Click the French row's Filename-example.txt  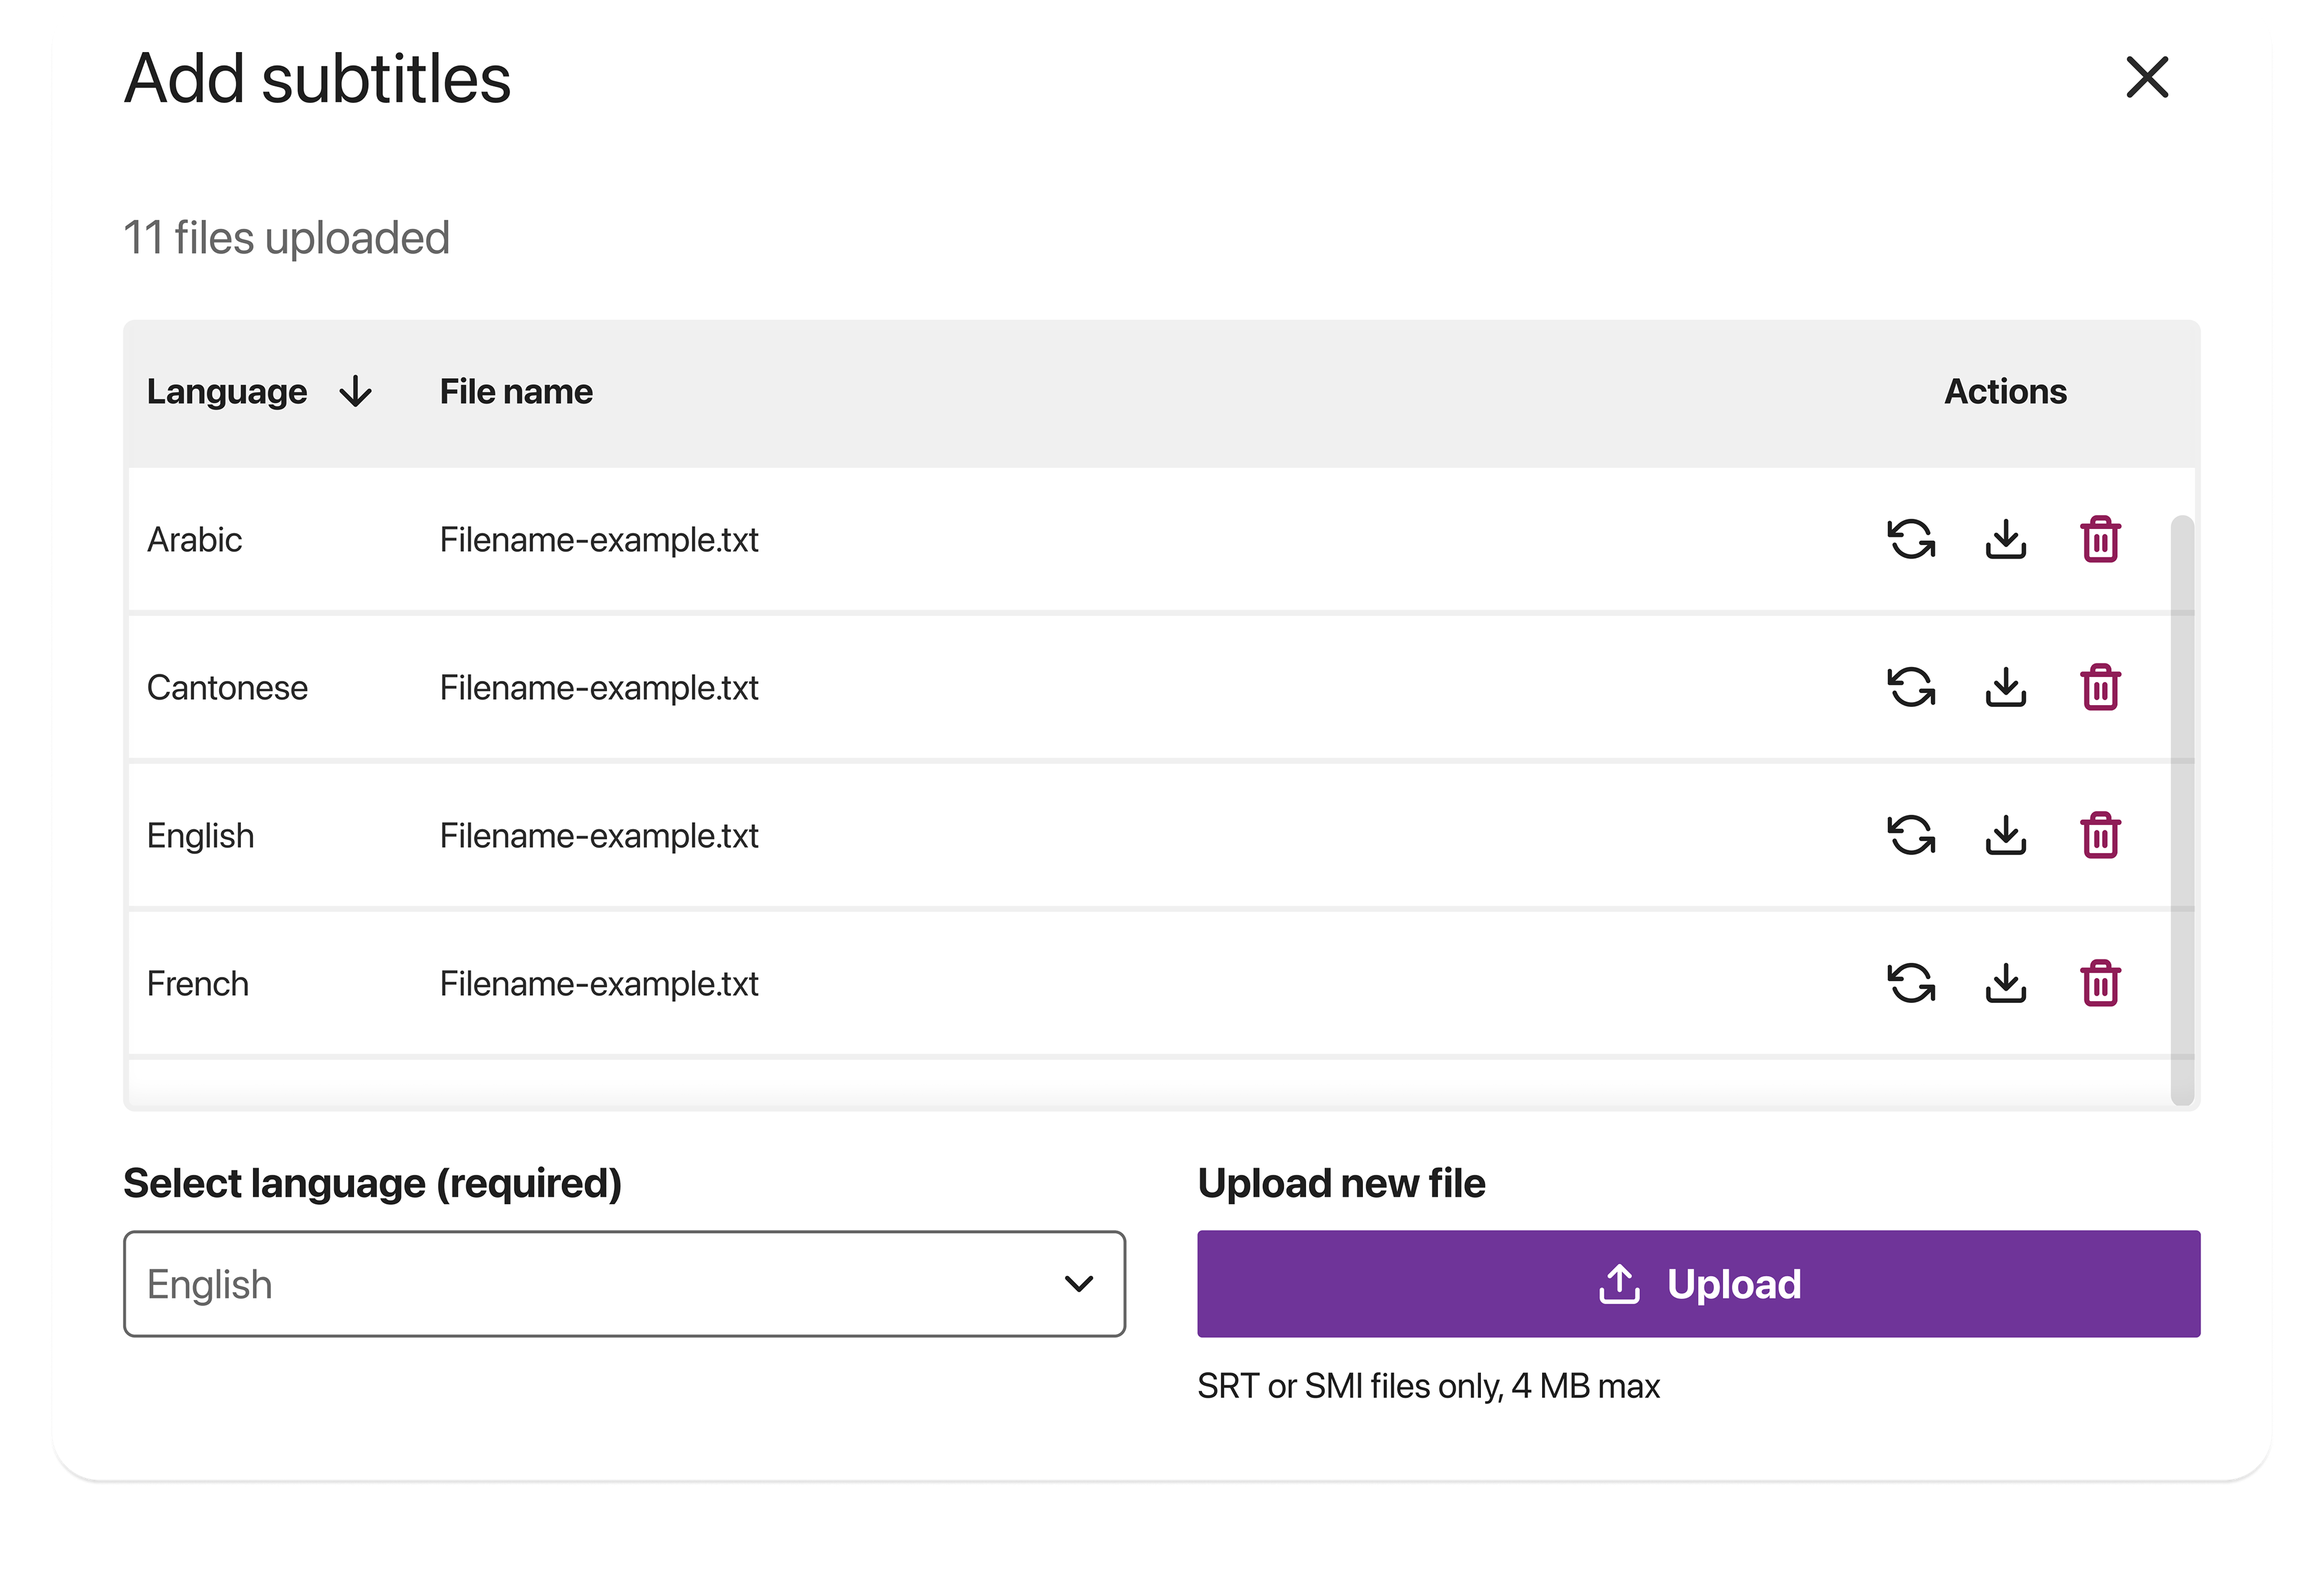[599, 984]
